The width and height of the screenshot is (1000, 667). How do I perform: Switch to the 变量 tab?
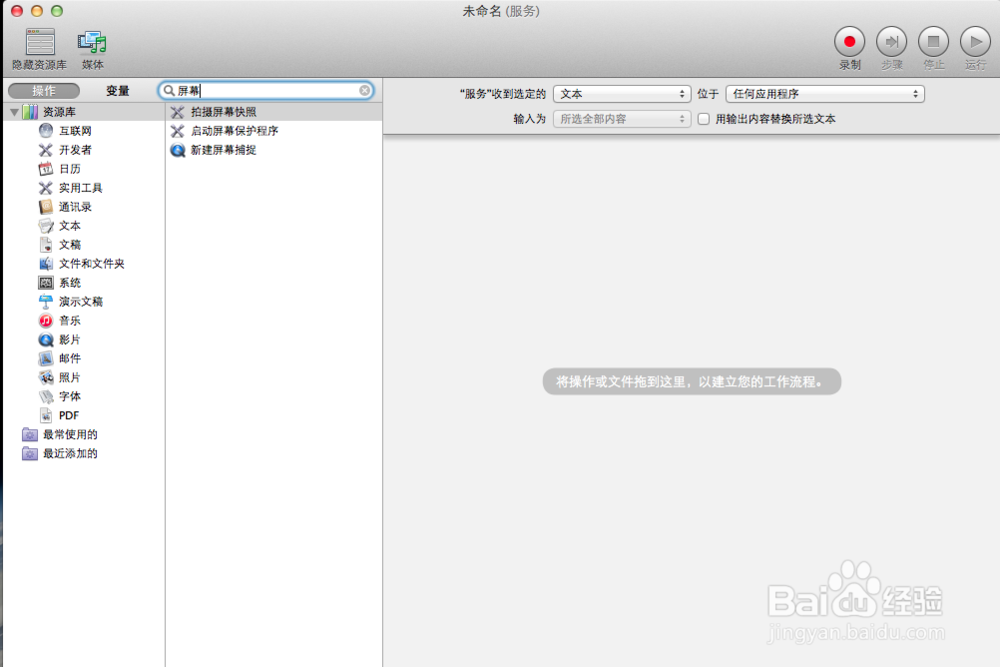point(117,91)
